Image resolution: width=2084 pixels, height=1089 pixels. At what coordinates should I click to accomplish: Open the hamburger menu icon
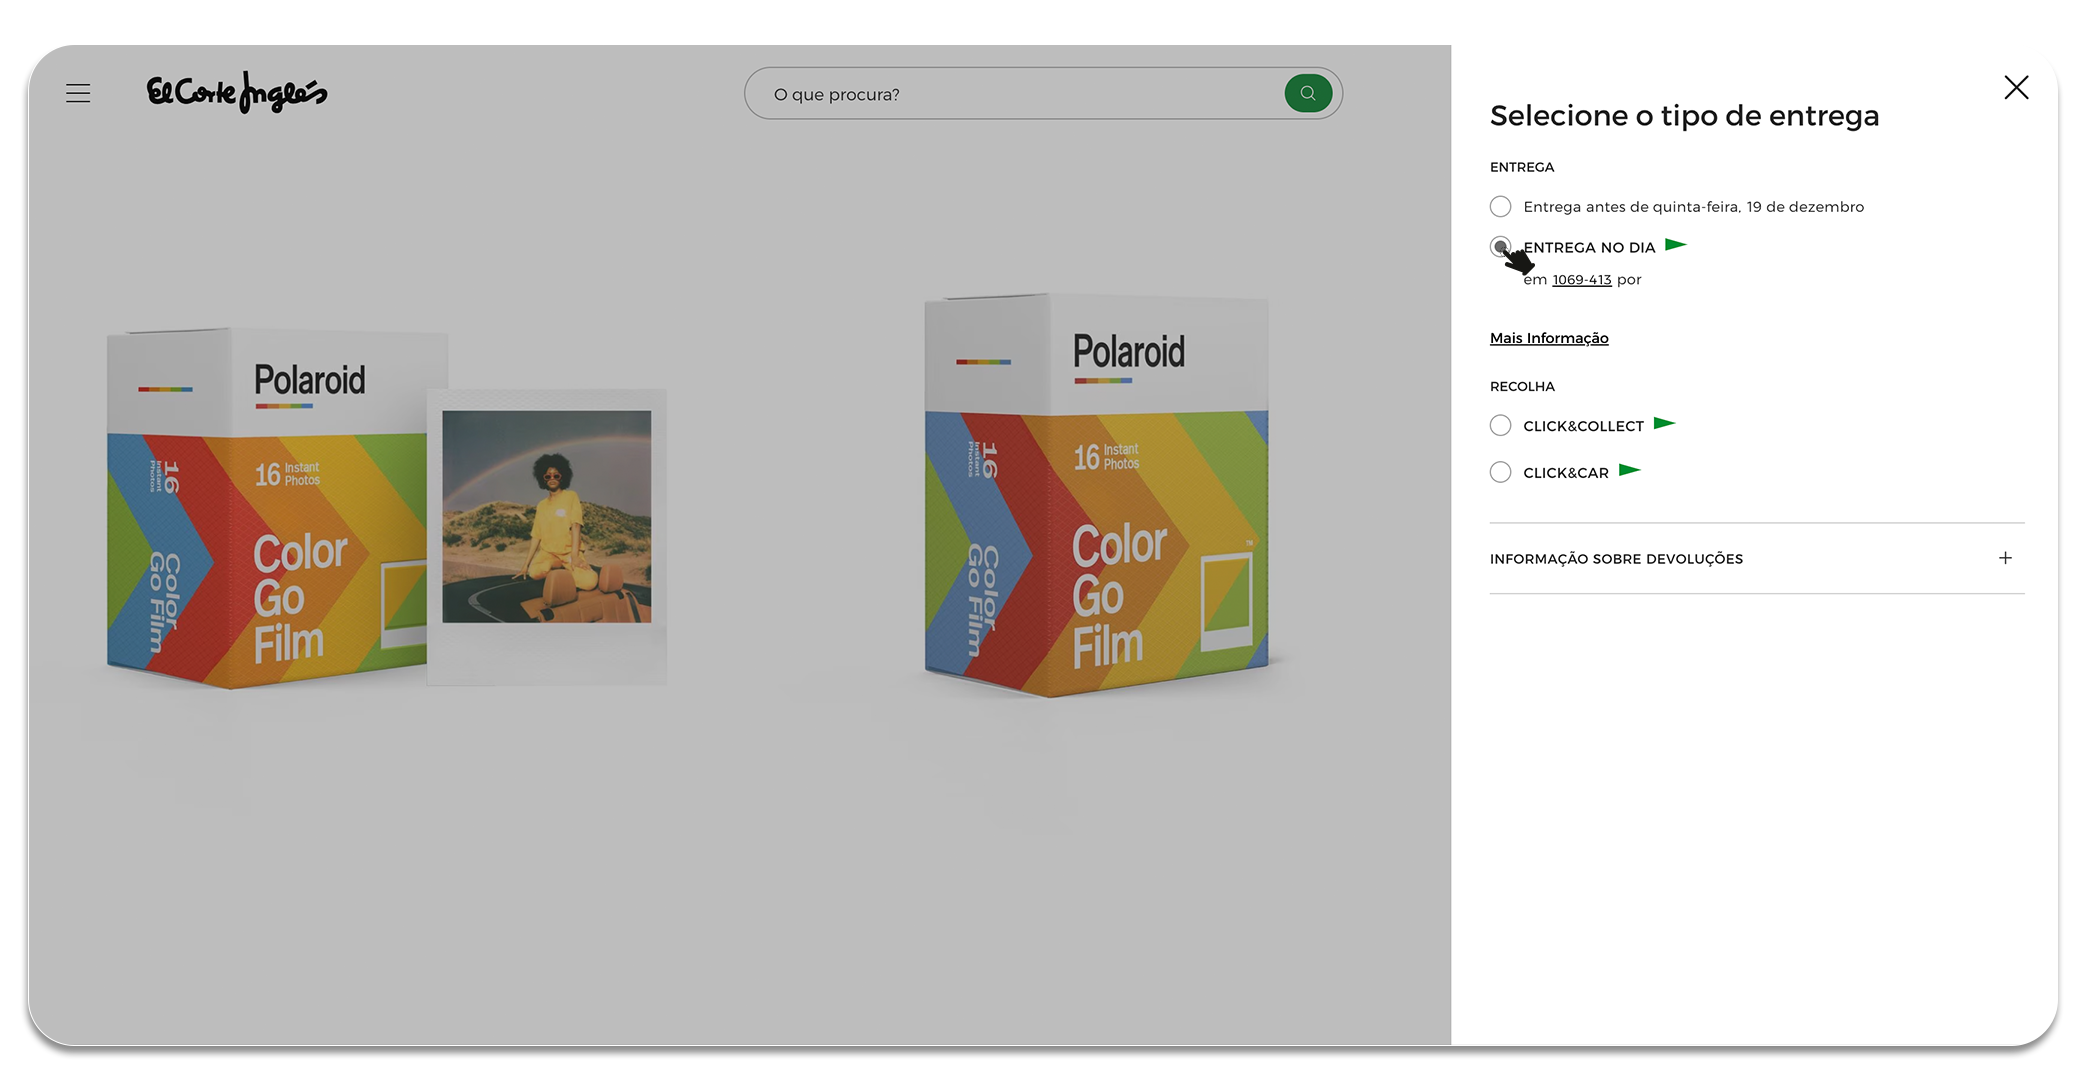(78, 93)
